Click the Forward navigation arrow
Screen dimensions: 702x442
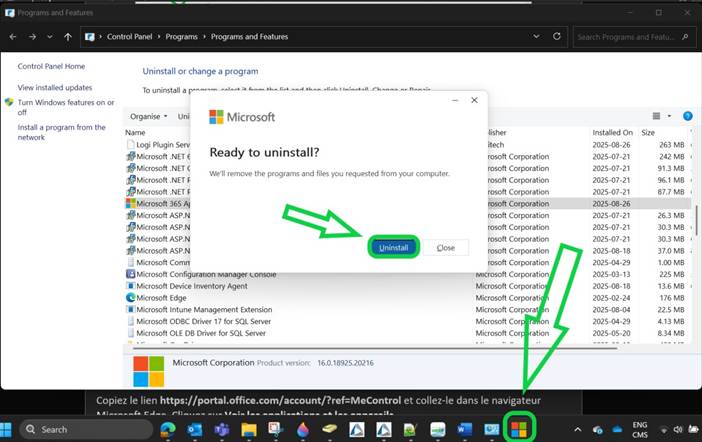32,37
